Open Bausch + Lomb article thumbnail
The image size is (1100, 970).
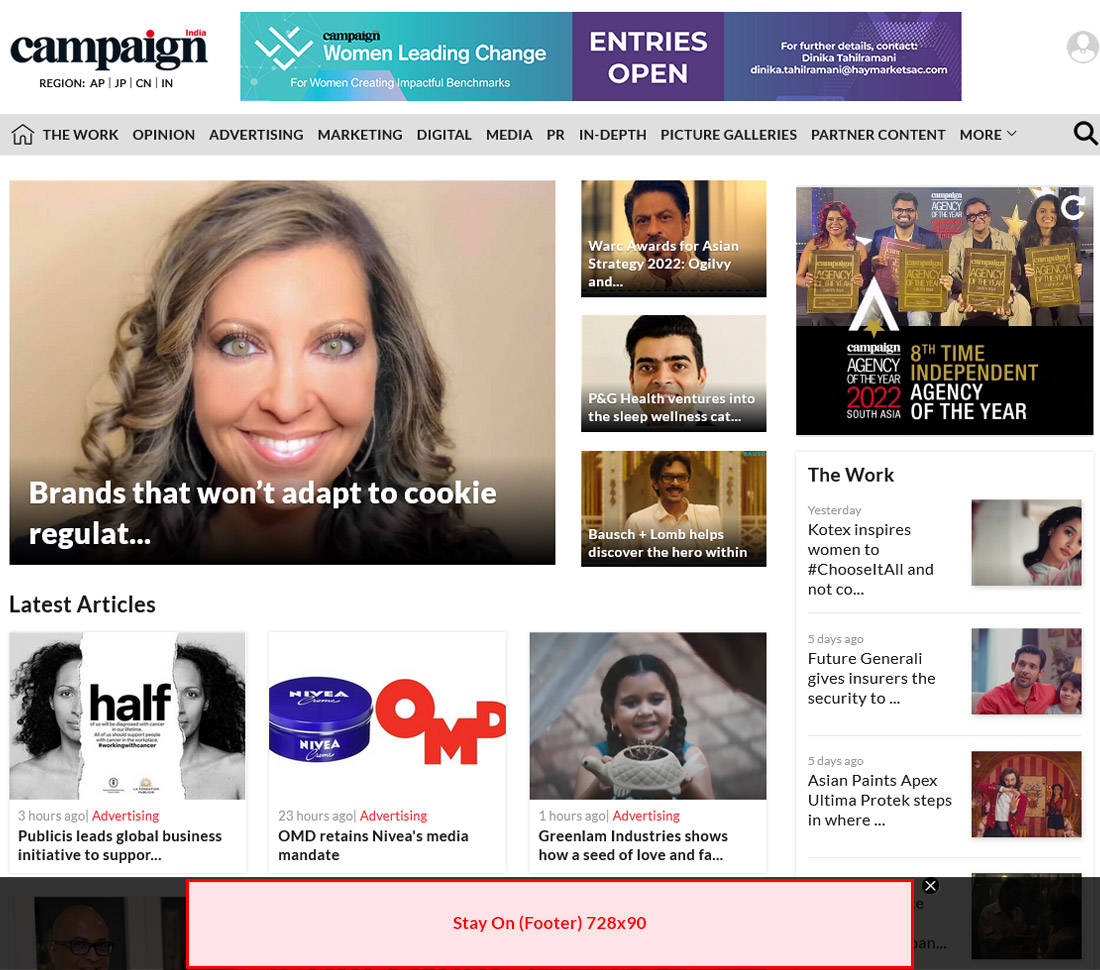coord(673,508)
